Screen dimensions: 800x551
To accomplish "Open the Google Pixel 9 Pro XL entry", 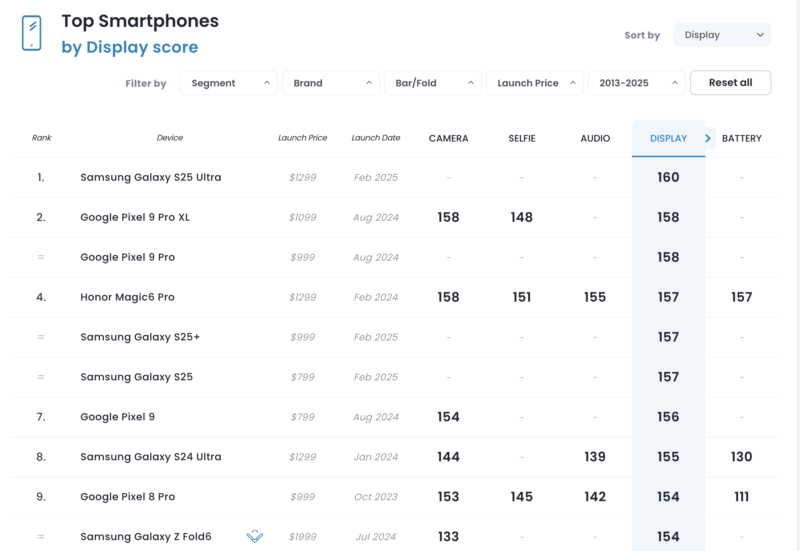I will (x=135, y=217).
